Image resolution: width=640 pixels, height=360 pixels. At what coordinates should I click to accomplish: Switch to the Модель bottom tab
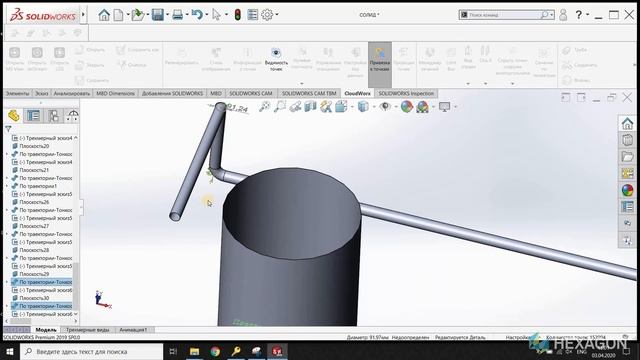tap(46, 330)
